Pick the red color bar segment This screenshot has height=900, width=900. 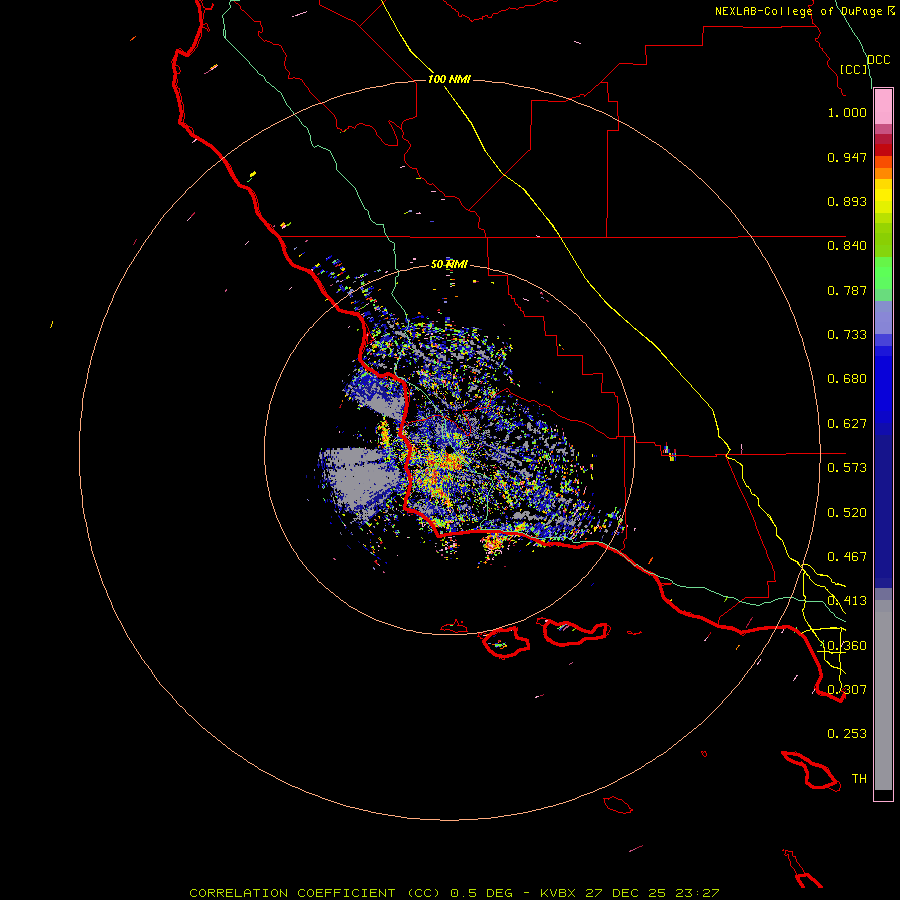click(883, 150)
